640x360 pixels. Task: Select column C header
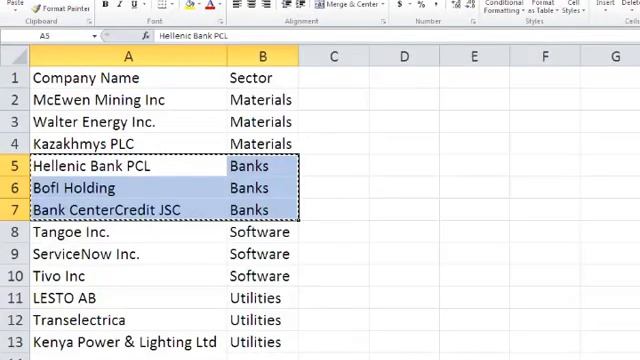pyautogui.click(x=334, y=56)
